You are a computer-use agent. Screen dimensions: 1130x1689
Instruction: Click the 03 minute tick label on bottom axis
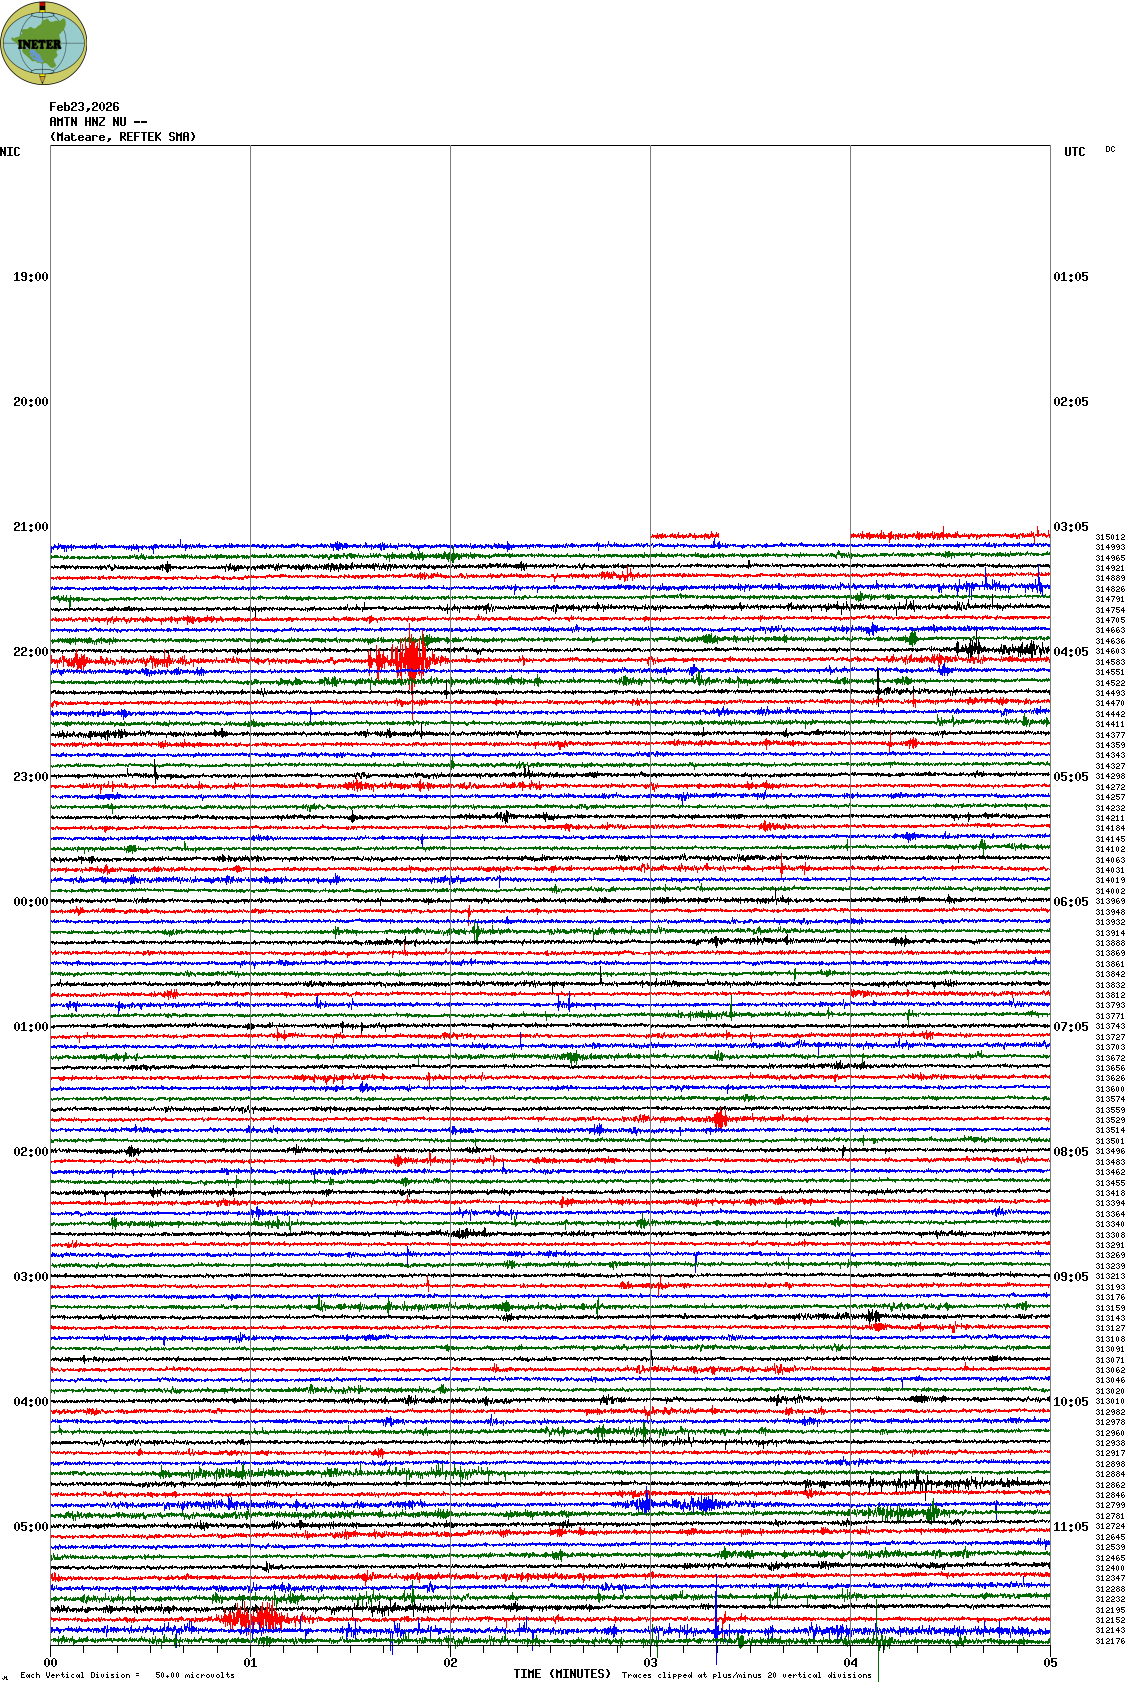click(x=650, y=1663)
